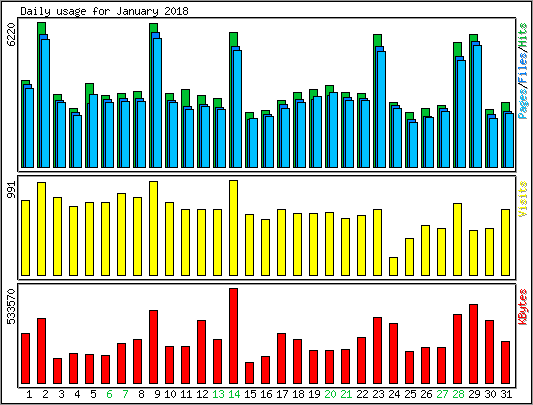Click green weekend day 27 label
The image size is (533, 405).
point(442,394)
